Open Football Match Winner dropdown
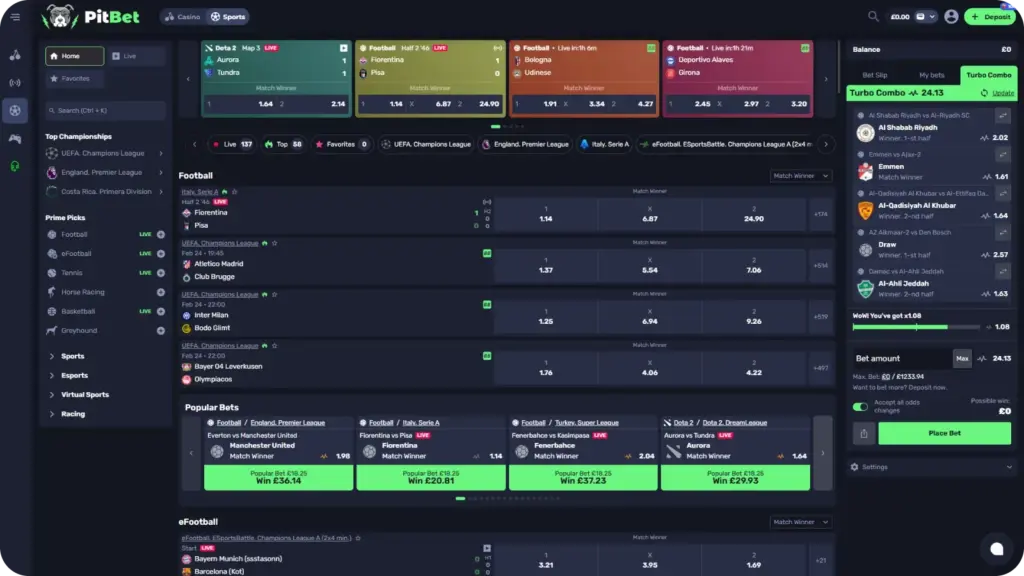The height and width of the screenshot is (576, 1024). coord(800,176)
